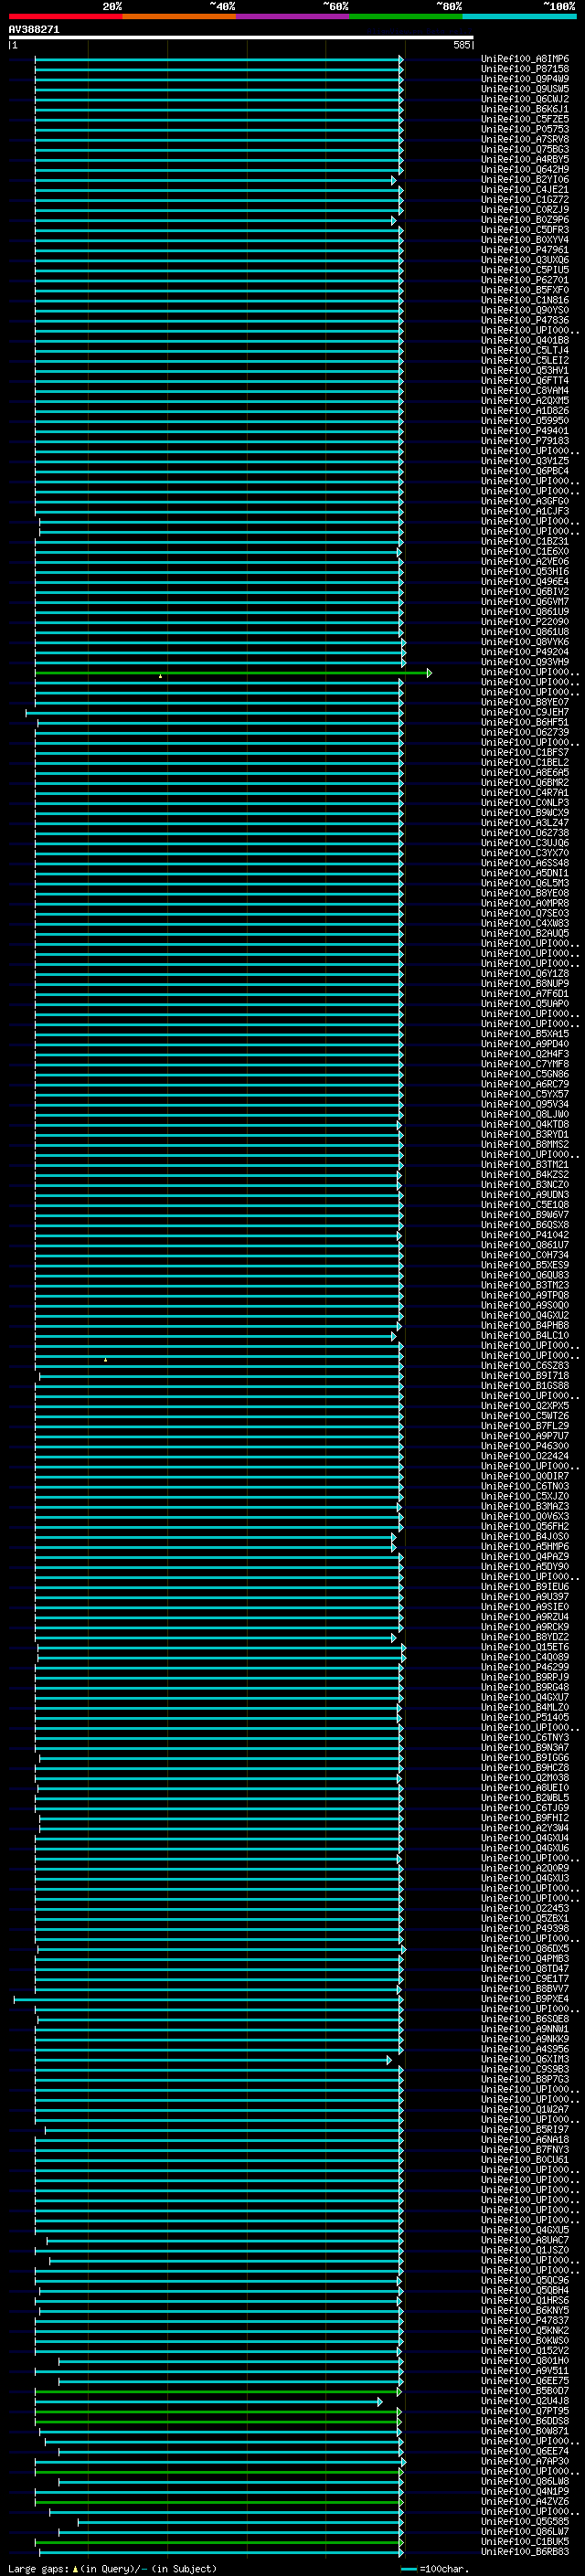Select hit label UniRef100_A9V511
The image size is (585, 2576).
pos(525,2370)
